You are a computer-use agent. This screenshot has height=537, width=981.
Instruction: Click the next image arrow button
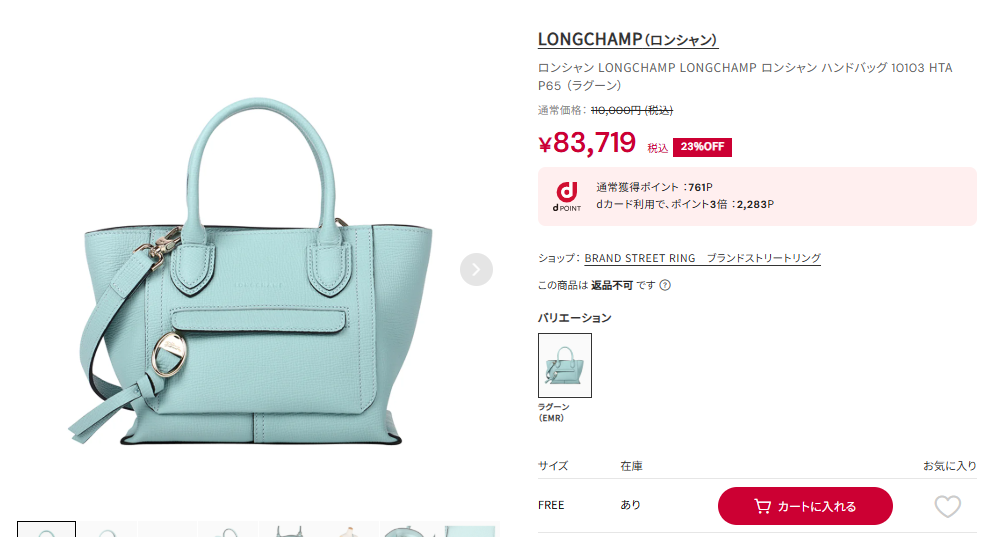click(476, 269)
